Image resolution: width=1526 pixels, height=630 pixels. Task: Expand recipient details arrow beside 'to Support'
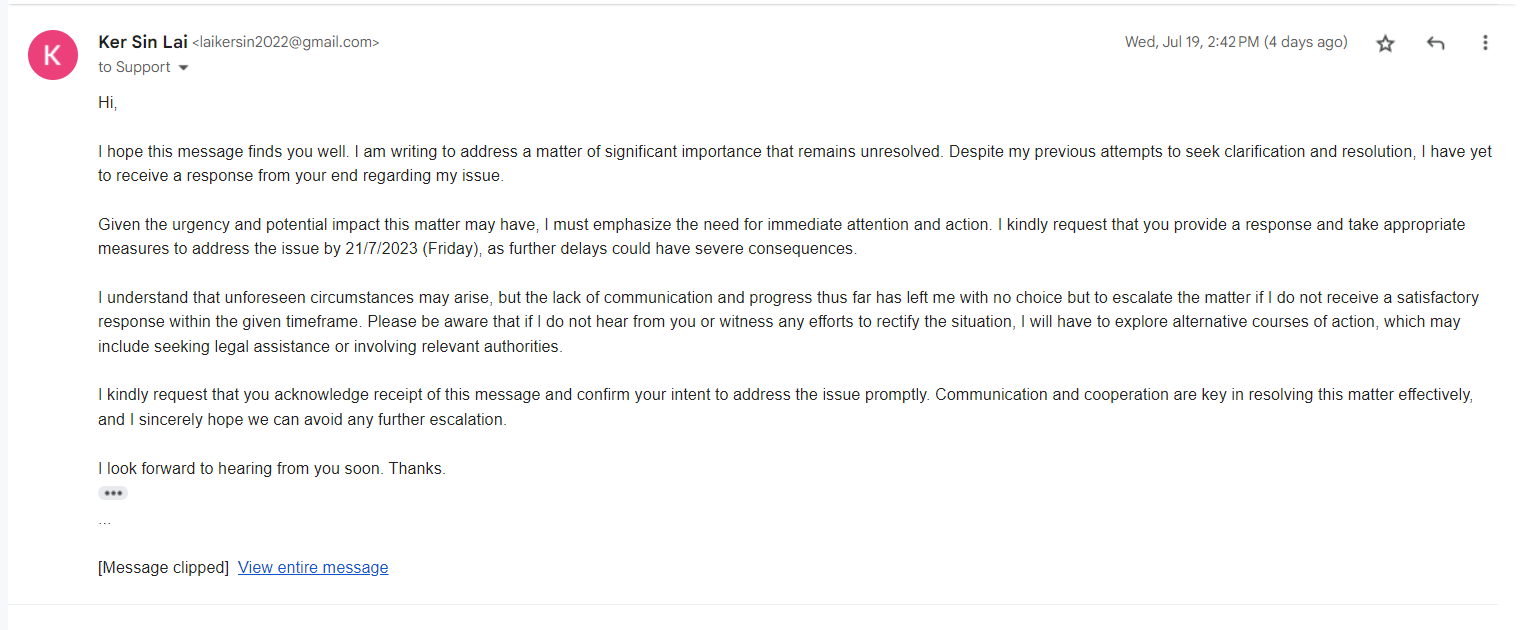(183, 68)
